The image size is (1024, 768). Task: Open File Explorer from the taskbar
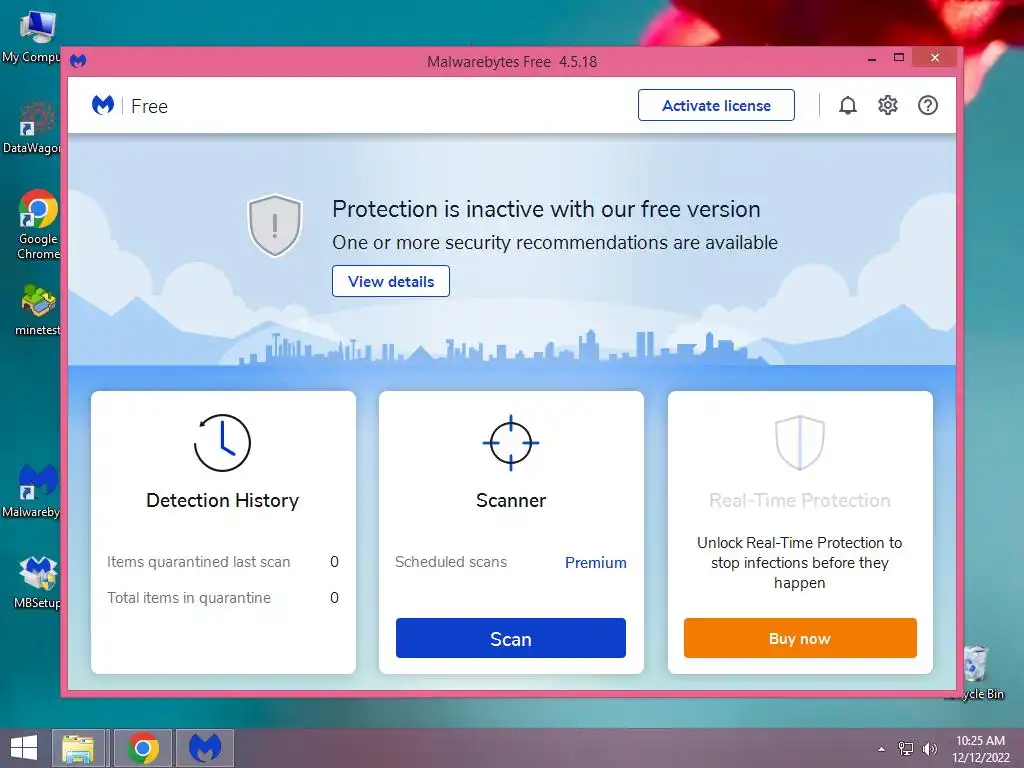click(78, 748)
